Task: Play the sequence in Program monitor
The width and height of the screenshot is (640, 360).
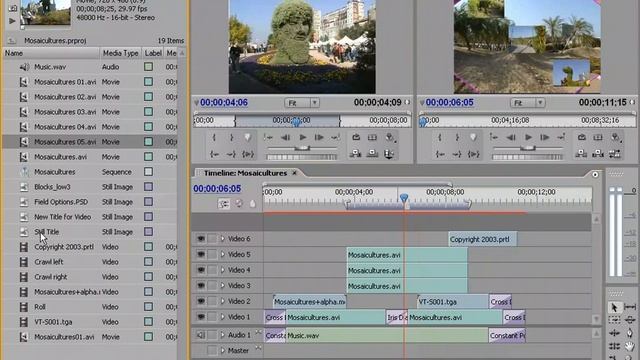Action: (528, 138)
